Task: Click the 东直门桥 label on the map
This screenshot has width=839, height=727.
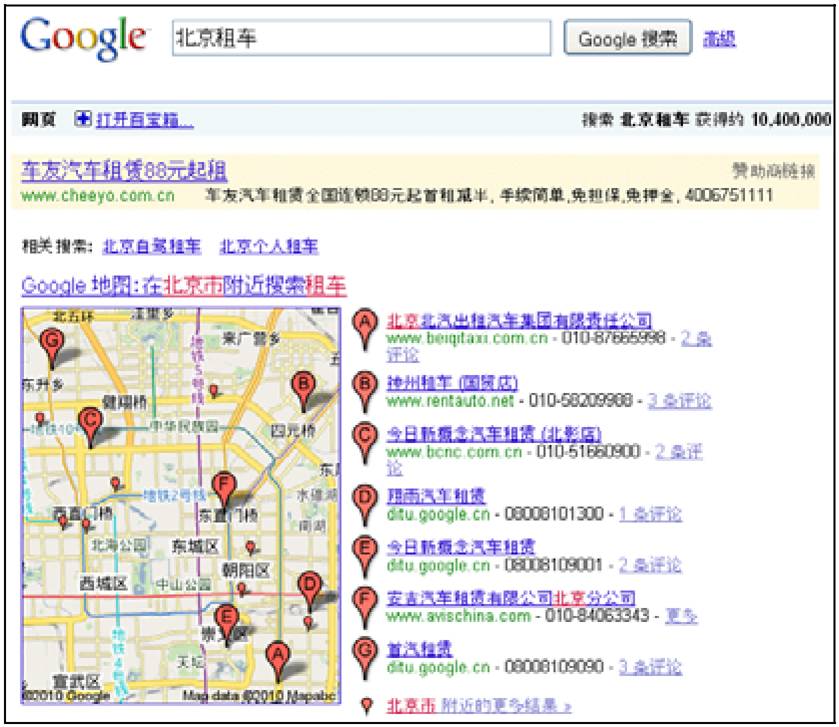Action: 228,516
